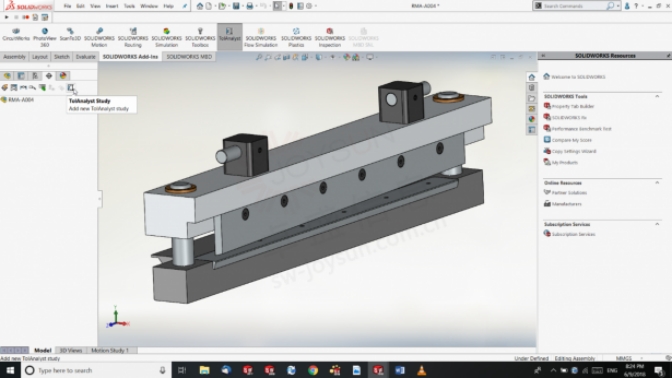Toggle the CircuitWorks add-in on
This screenshot has height=378, width=672.
pyautogui.click(x=16, y=34)
